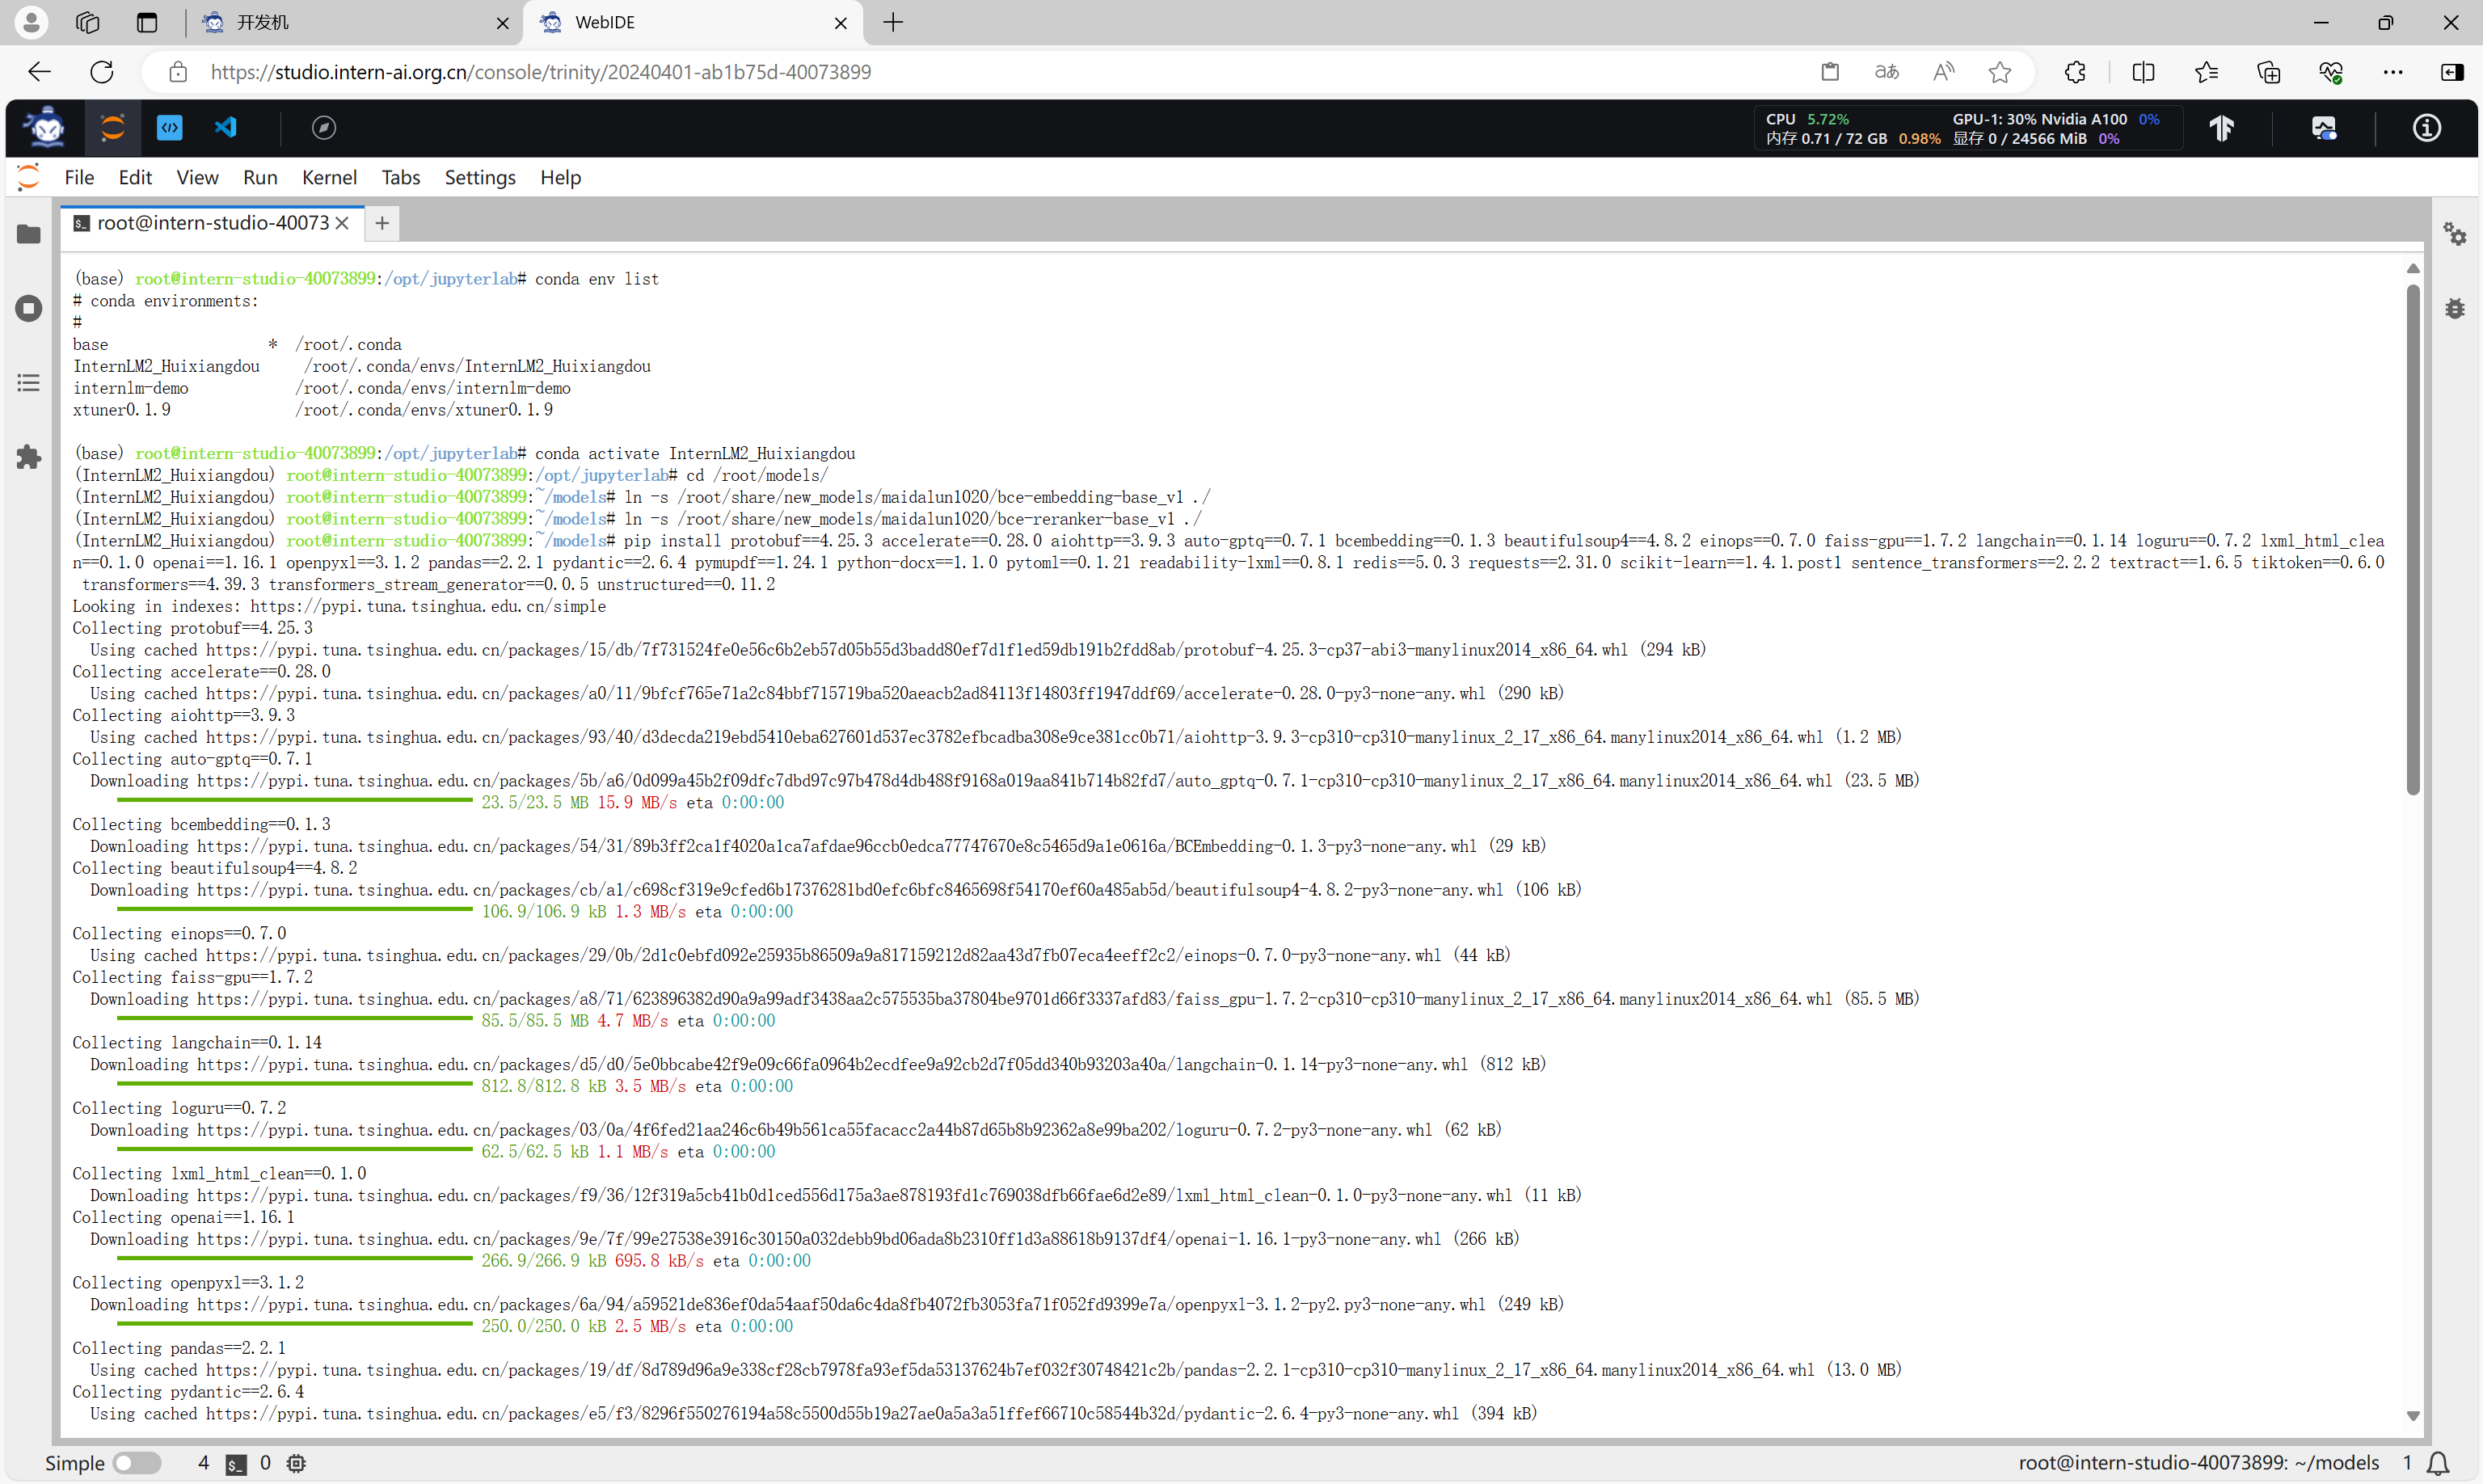Open browser tab actions menu icon
This screenshot has height=1484, width=2483.
pyautogui.click(x=147, y=22)
